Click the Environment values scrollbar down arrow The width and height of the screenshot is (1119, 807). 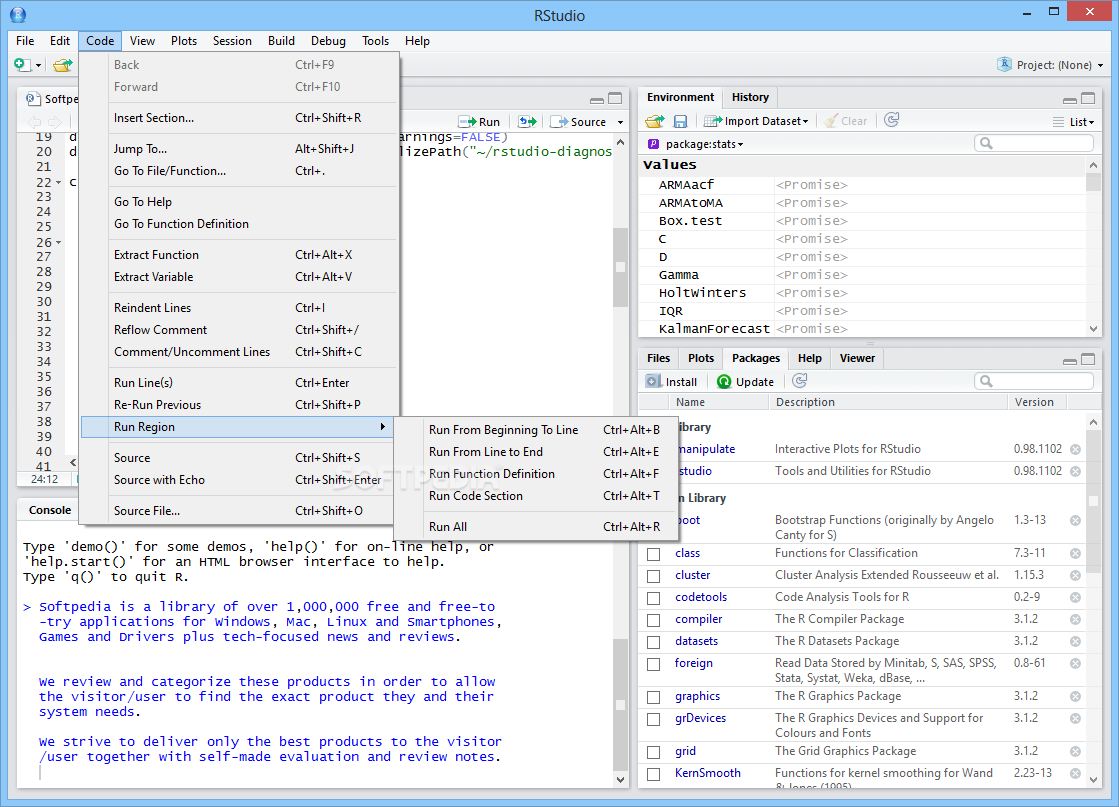coord(1093,329)
